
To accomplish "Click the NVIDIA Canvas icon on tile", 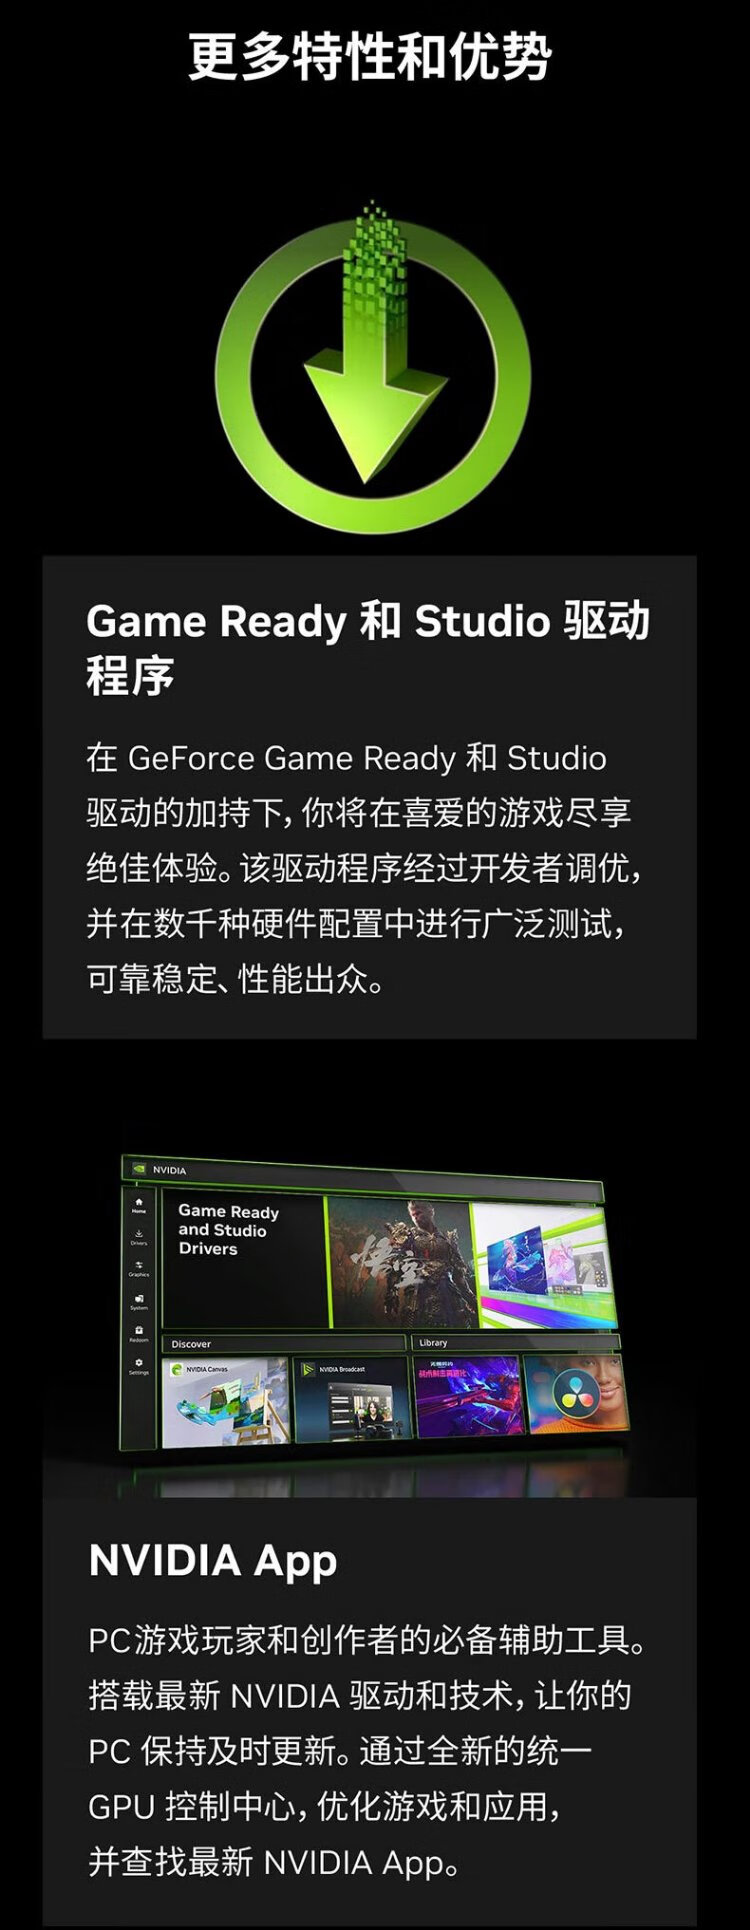I will [x=177, y=1369].
